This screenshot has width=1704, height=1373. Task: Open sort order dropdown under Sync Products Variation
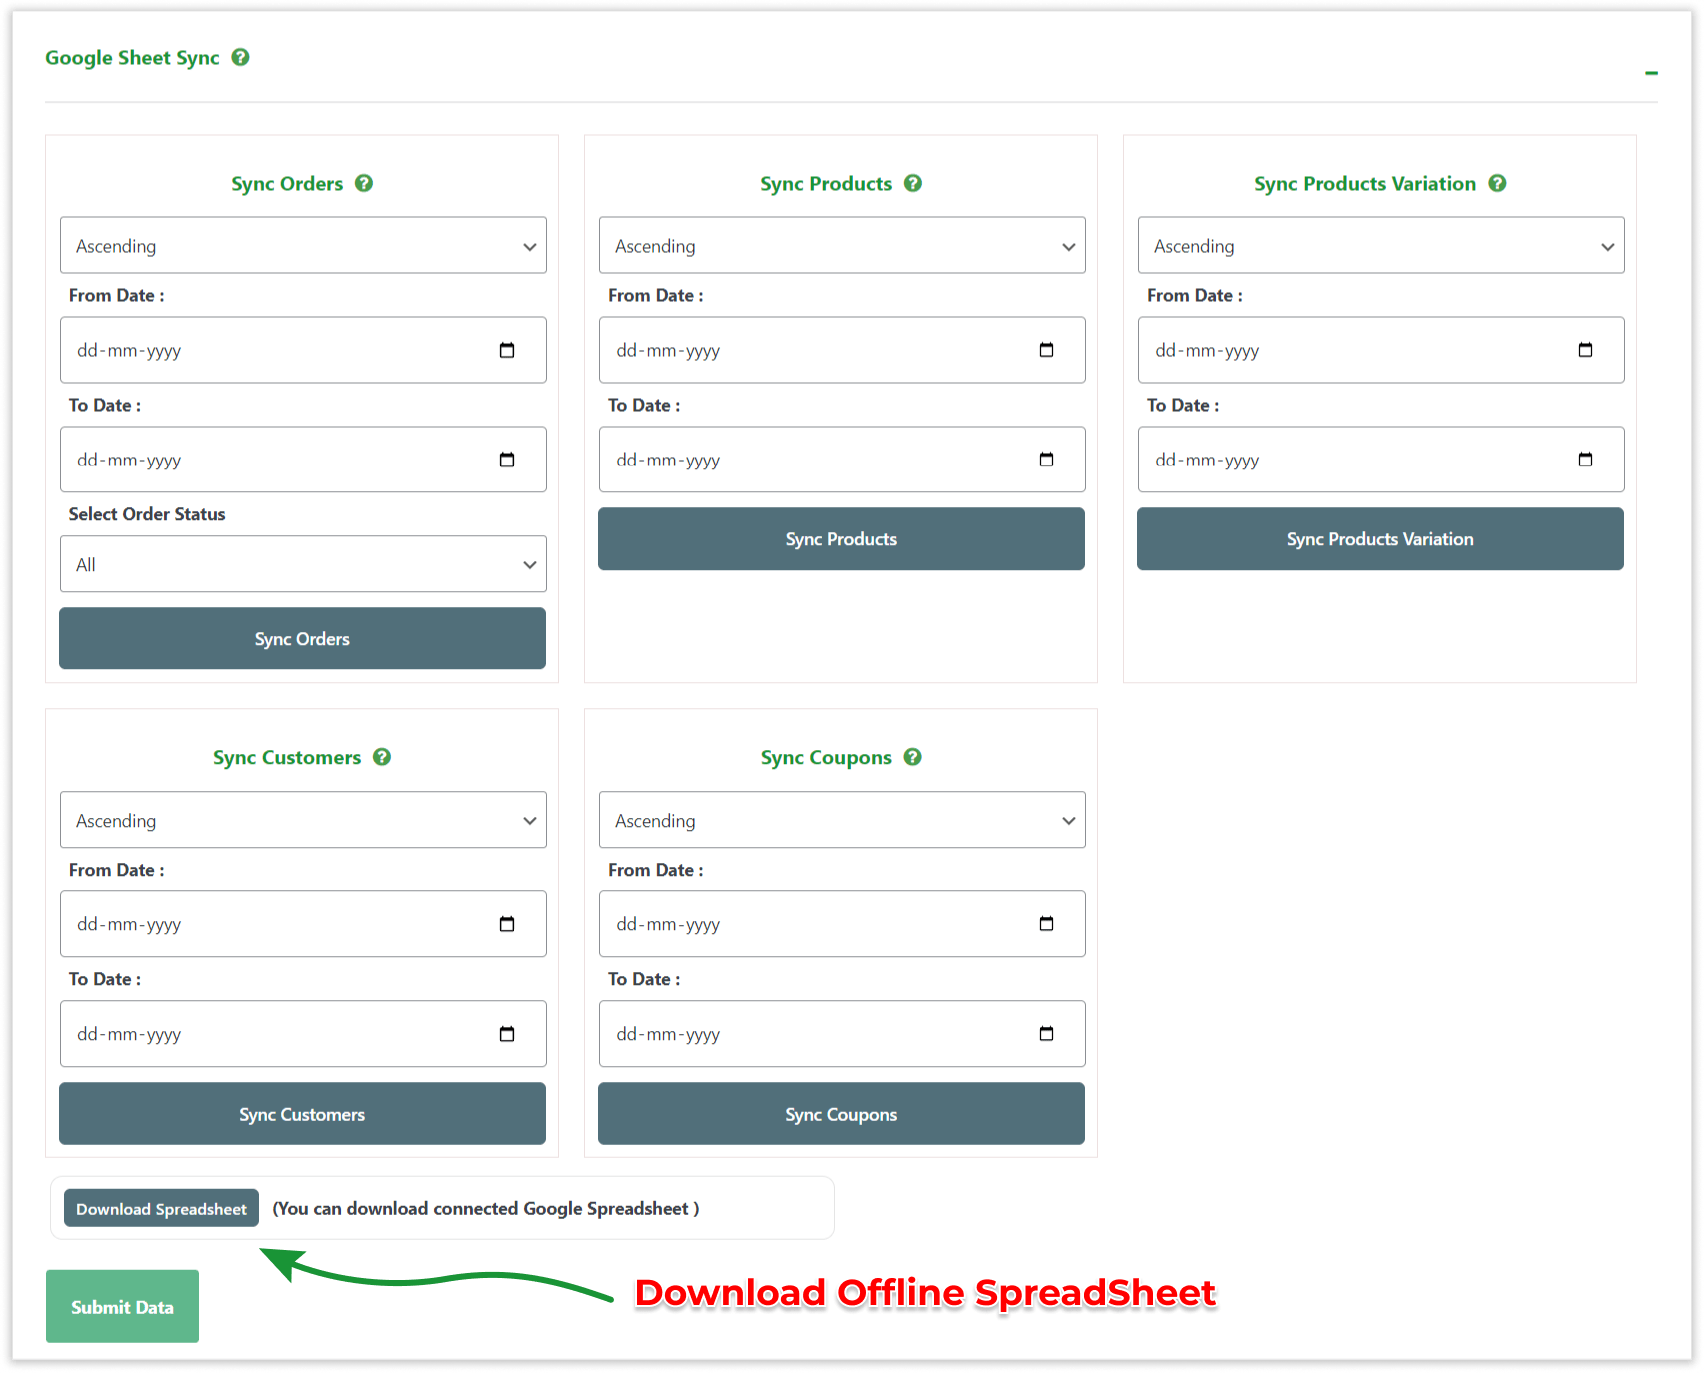(x=1380, y=245)
